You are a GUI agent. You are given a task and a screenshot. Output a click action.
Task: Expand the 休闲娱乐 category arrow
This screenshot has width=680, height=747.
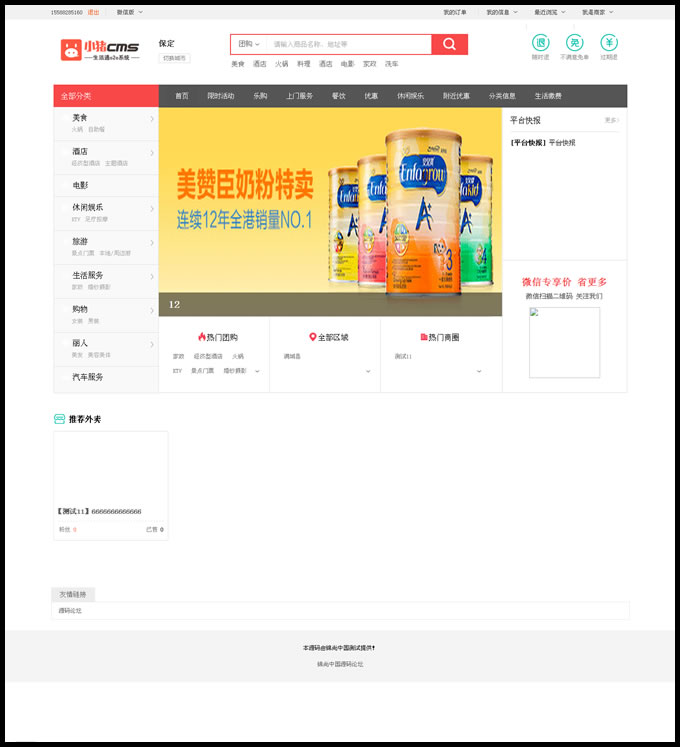tap(152, 209)
